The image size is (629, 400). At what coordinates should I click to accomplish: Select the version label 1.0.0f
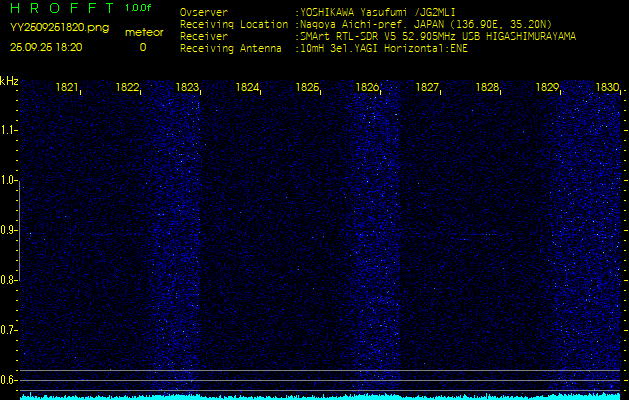(138, 8)
